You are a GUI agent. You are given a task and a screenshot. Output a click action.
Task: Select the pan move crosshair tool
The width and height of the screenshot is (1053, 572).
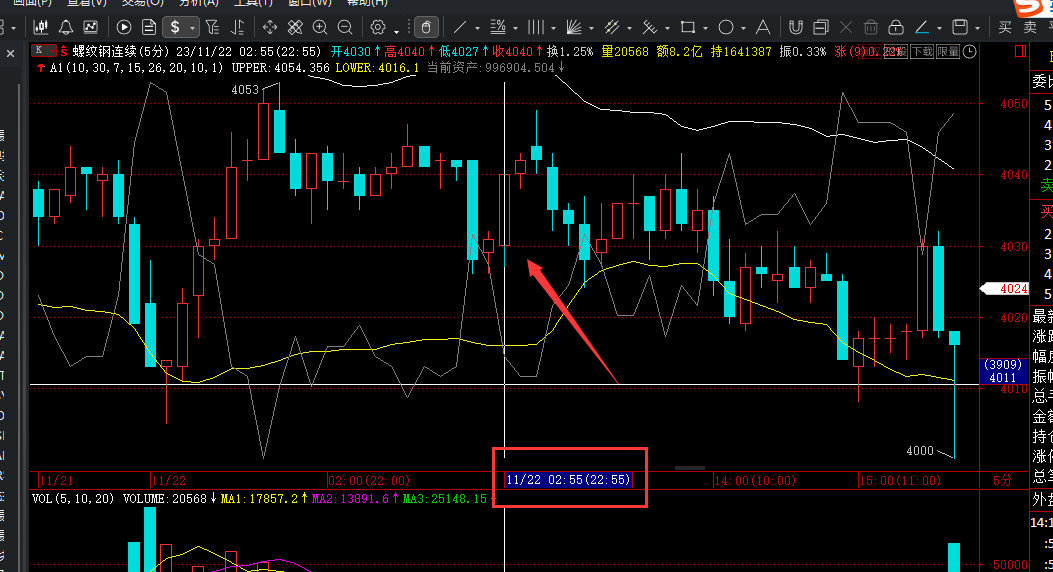270,28
